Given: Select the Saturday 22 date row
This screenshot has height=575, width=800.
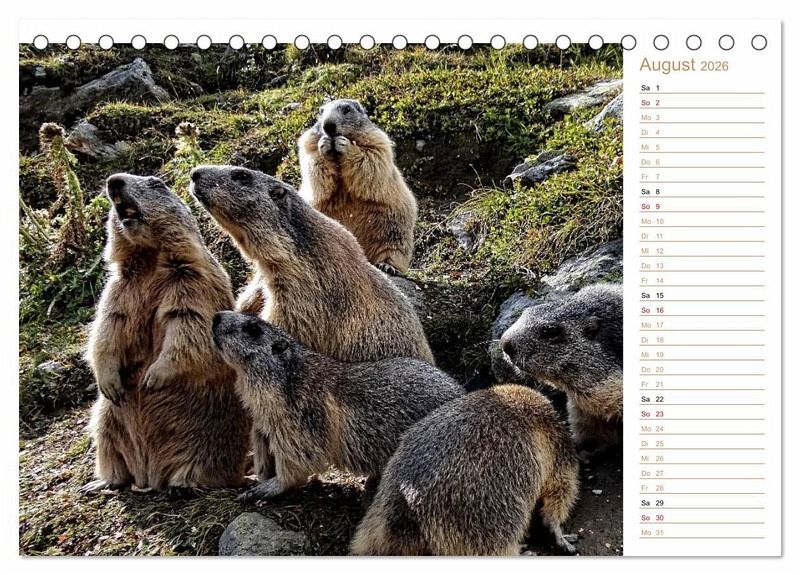Looking at the screenshot, I should (x=701, y=399).
